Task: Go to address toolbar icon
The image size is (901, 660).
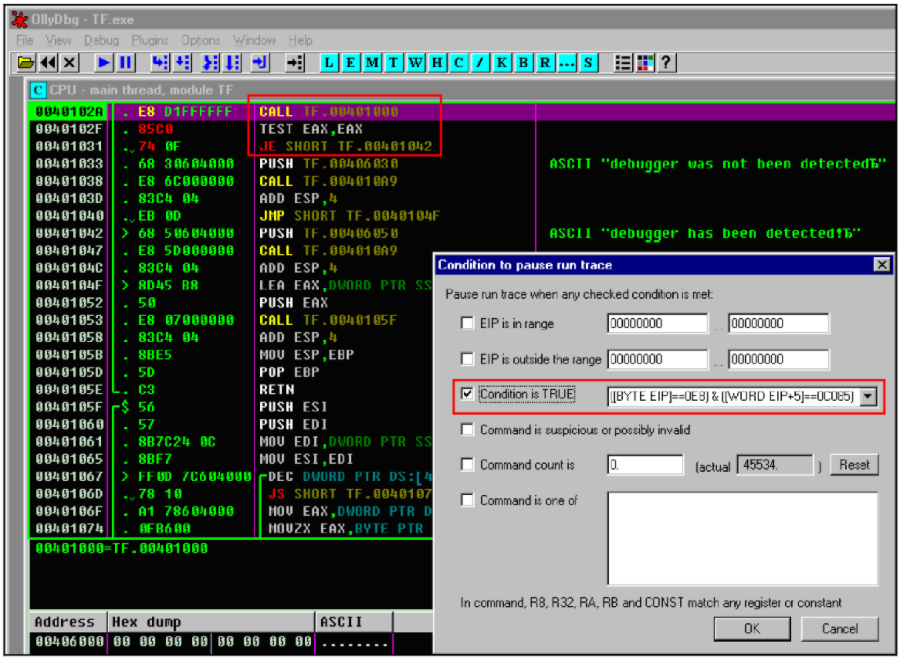Action: tap(295, 63)
